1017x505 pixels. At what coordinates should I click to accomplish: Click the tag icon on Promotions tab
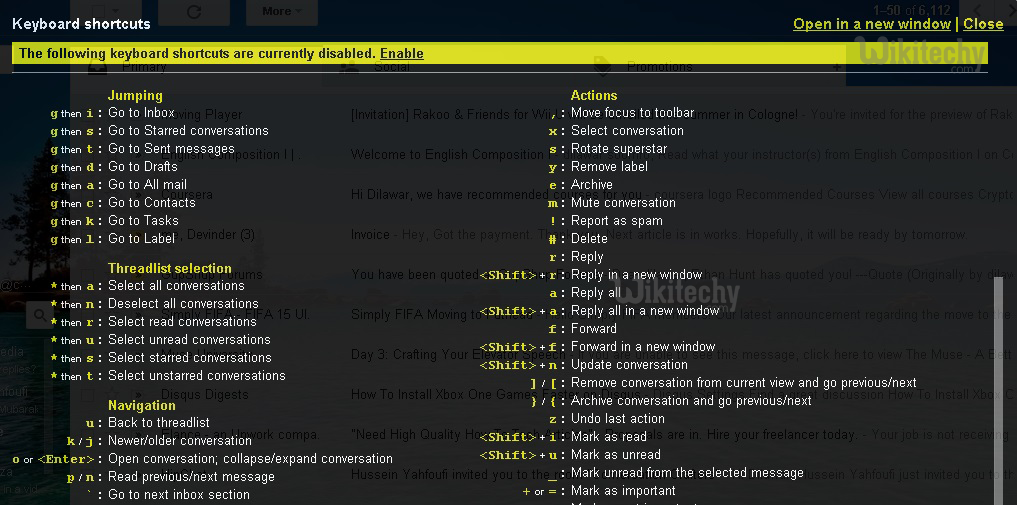[602, 67]
